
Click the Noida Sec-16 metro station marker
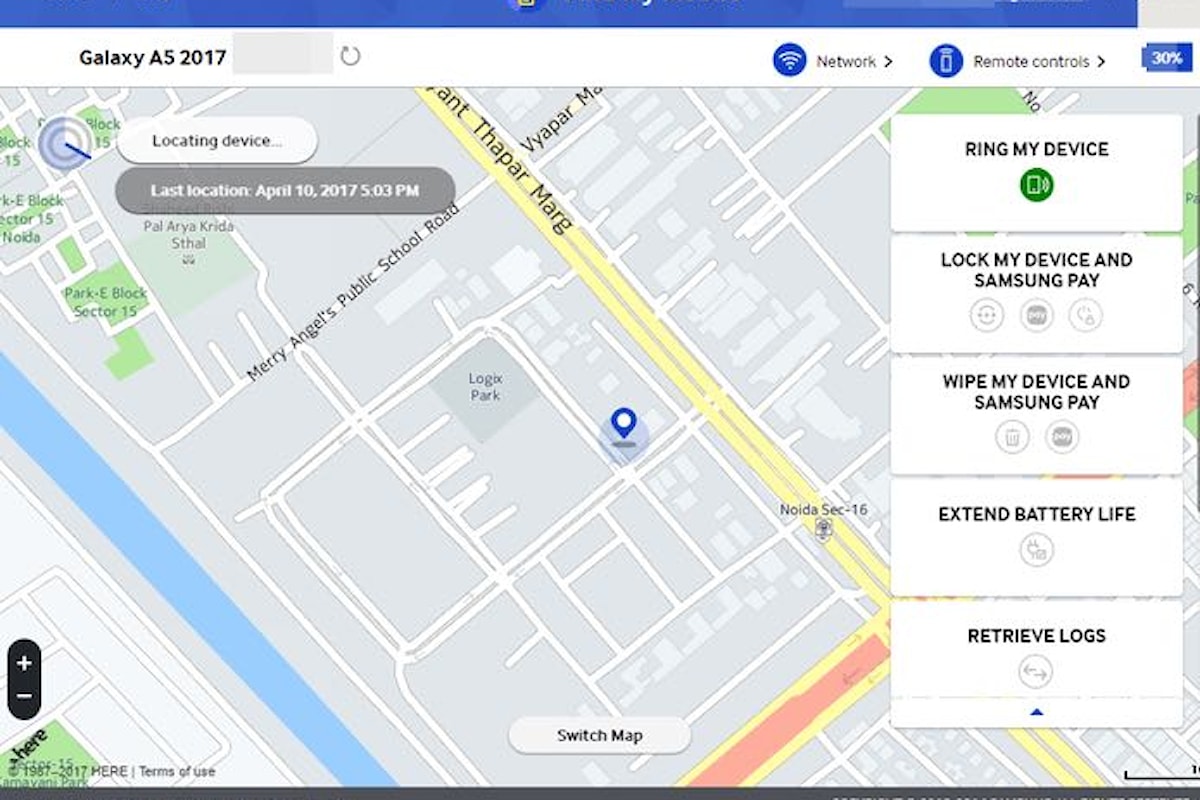(823, 530)
